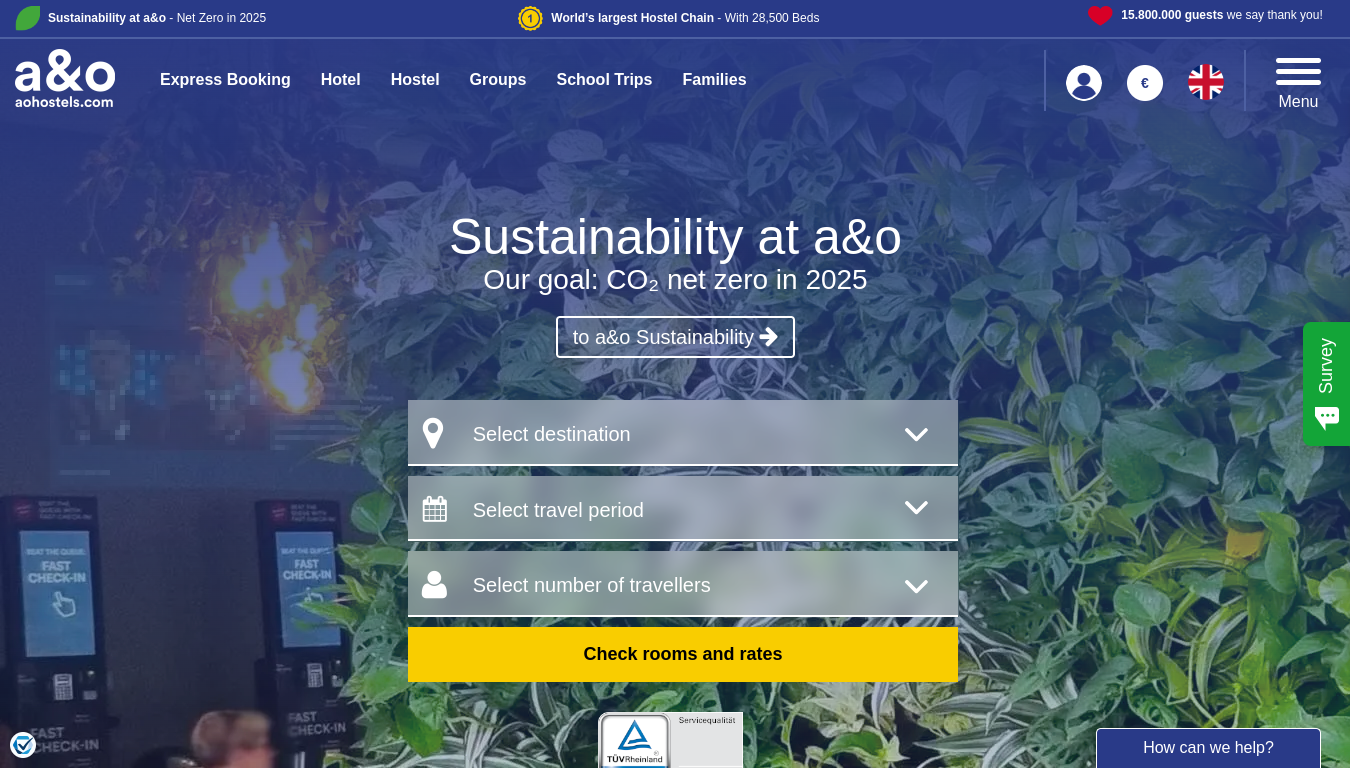Viewport: 1350px width, 768px height.
Task: Click Sustainability at a&o top banner link
Action: [x=157, y=17]
